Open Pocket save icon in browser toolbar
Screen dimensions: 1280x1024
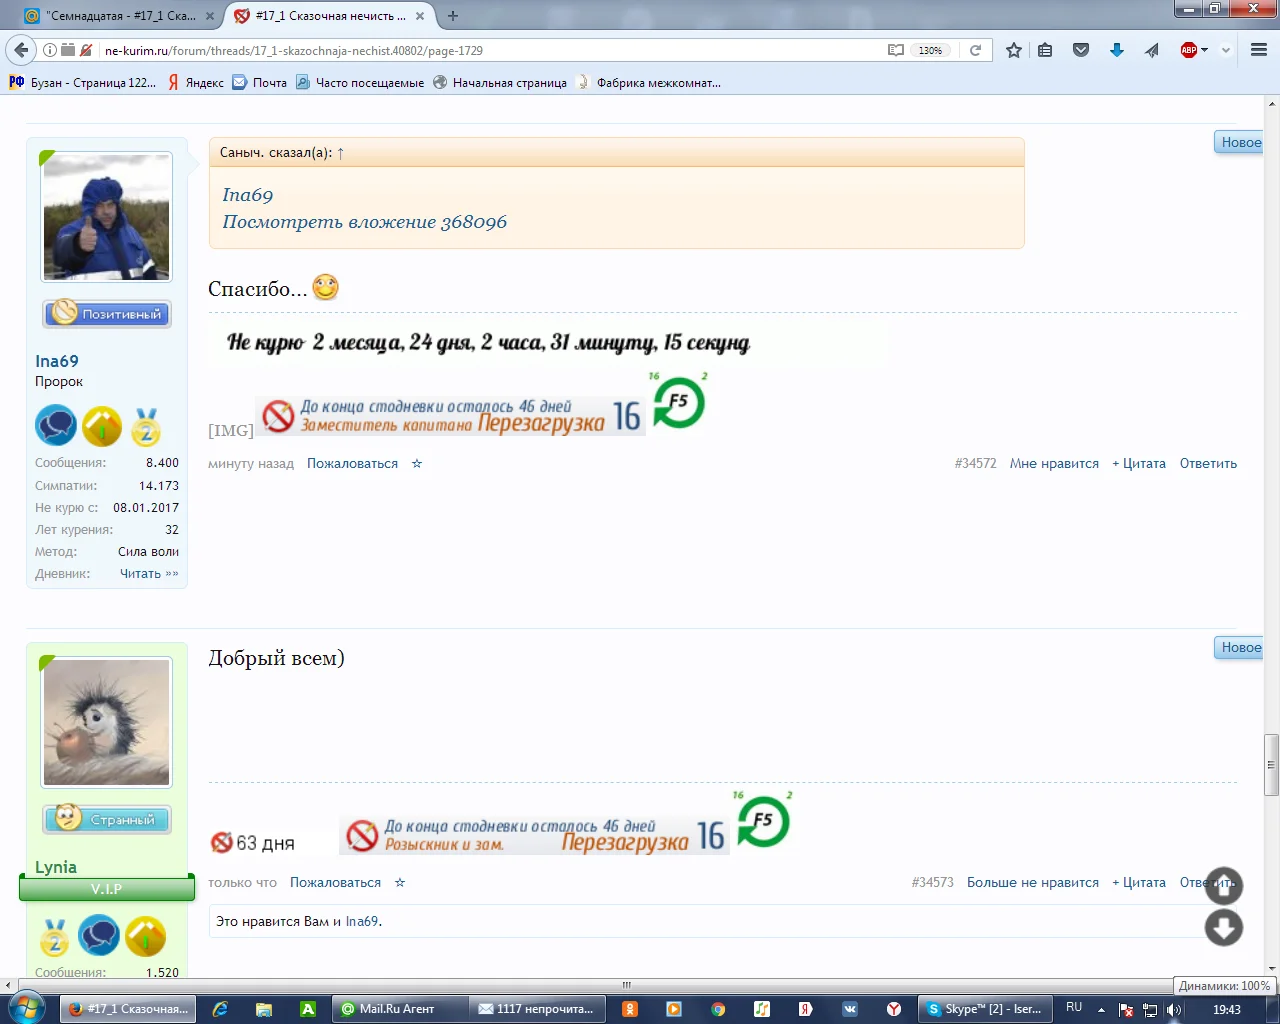[x=1080, y=49]
